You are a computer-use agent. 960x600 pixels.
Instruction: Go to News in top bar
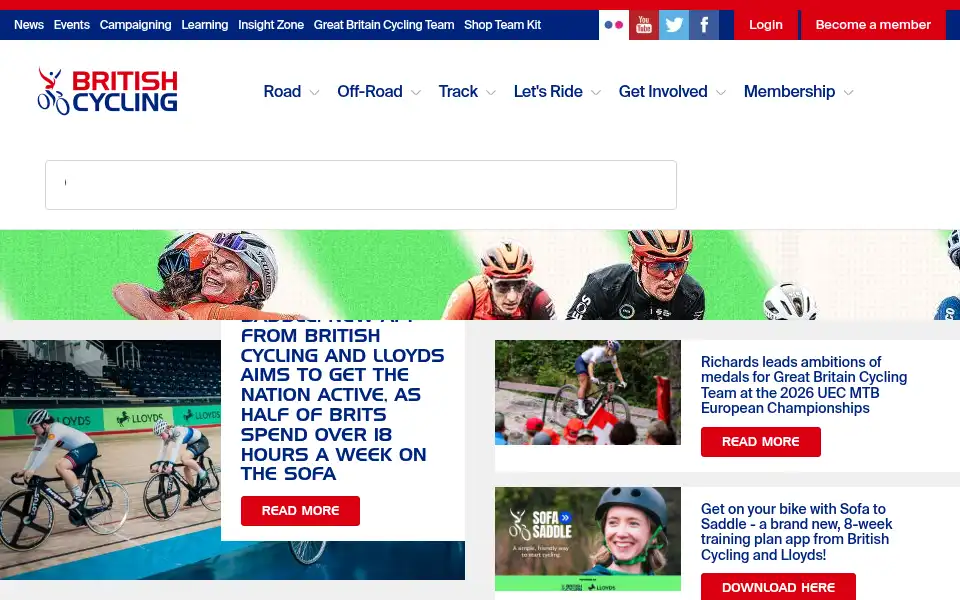pos(29,25)
